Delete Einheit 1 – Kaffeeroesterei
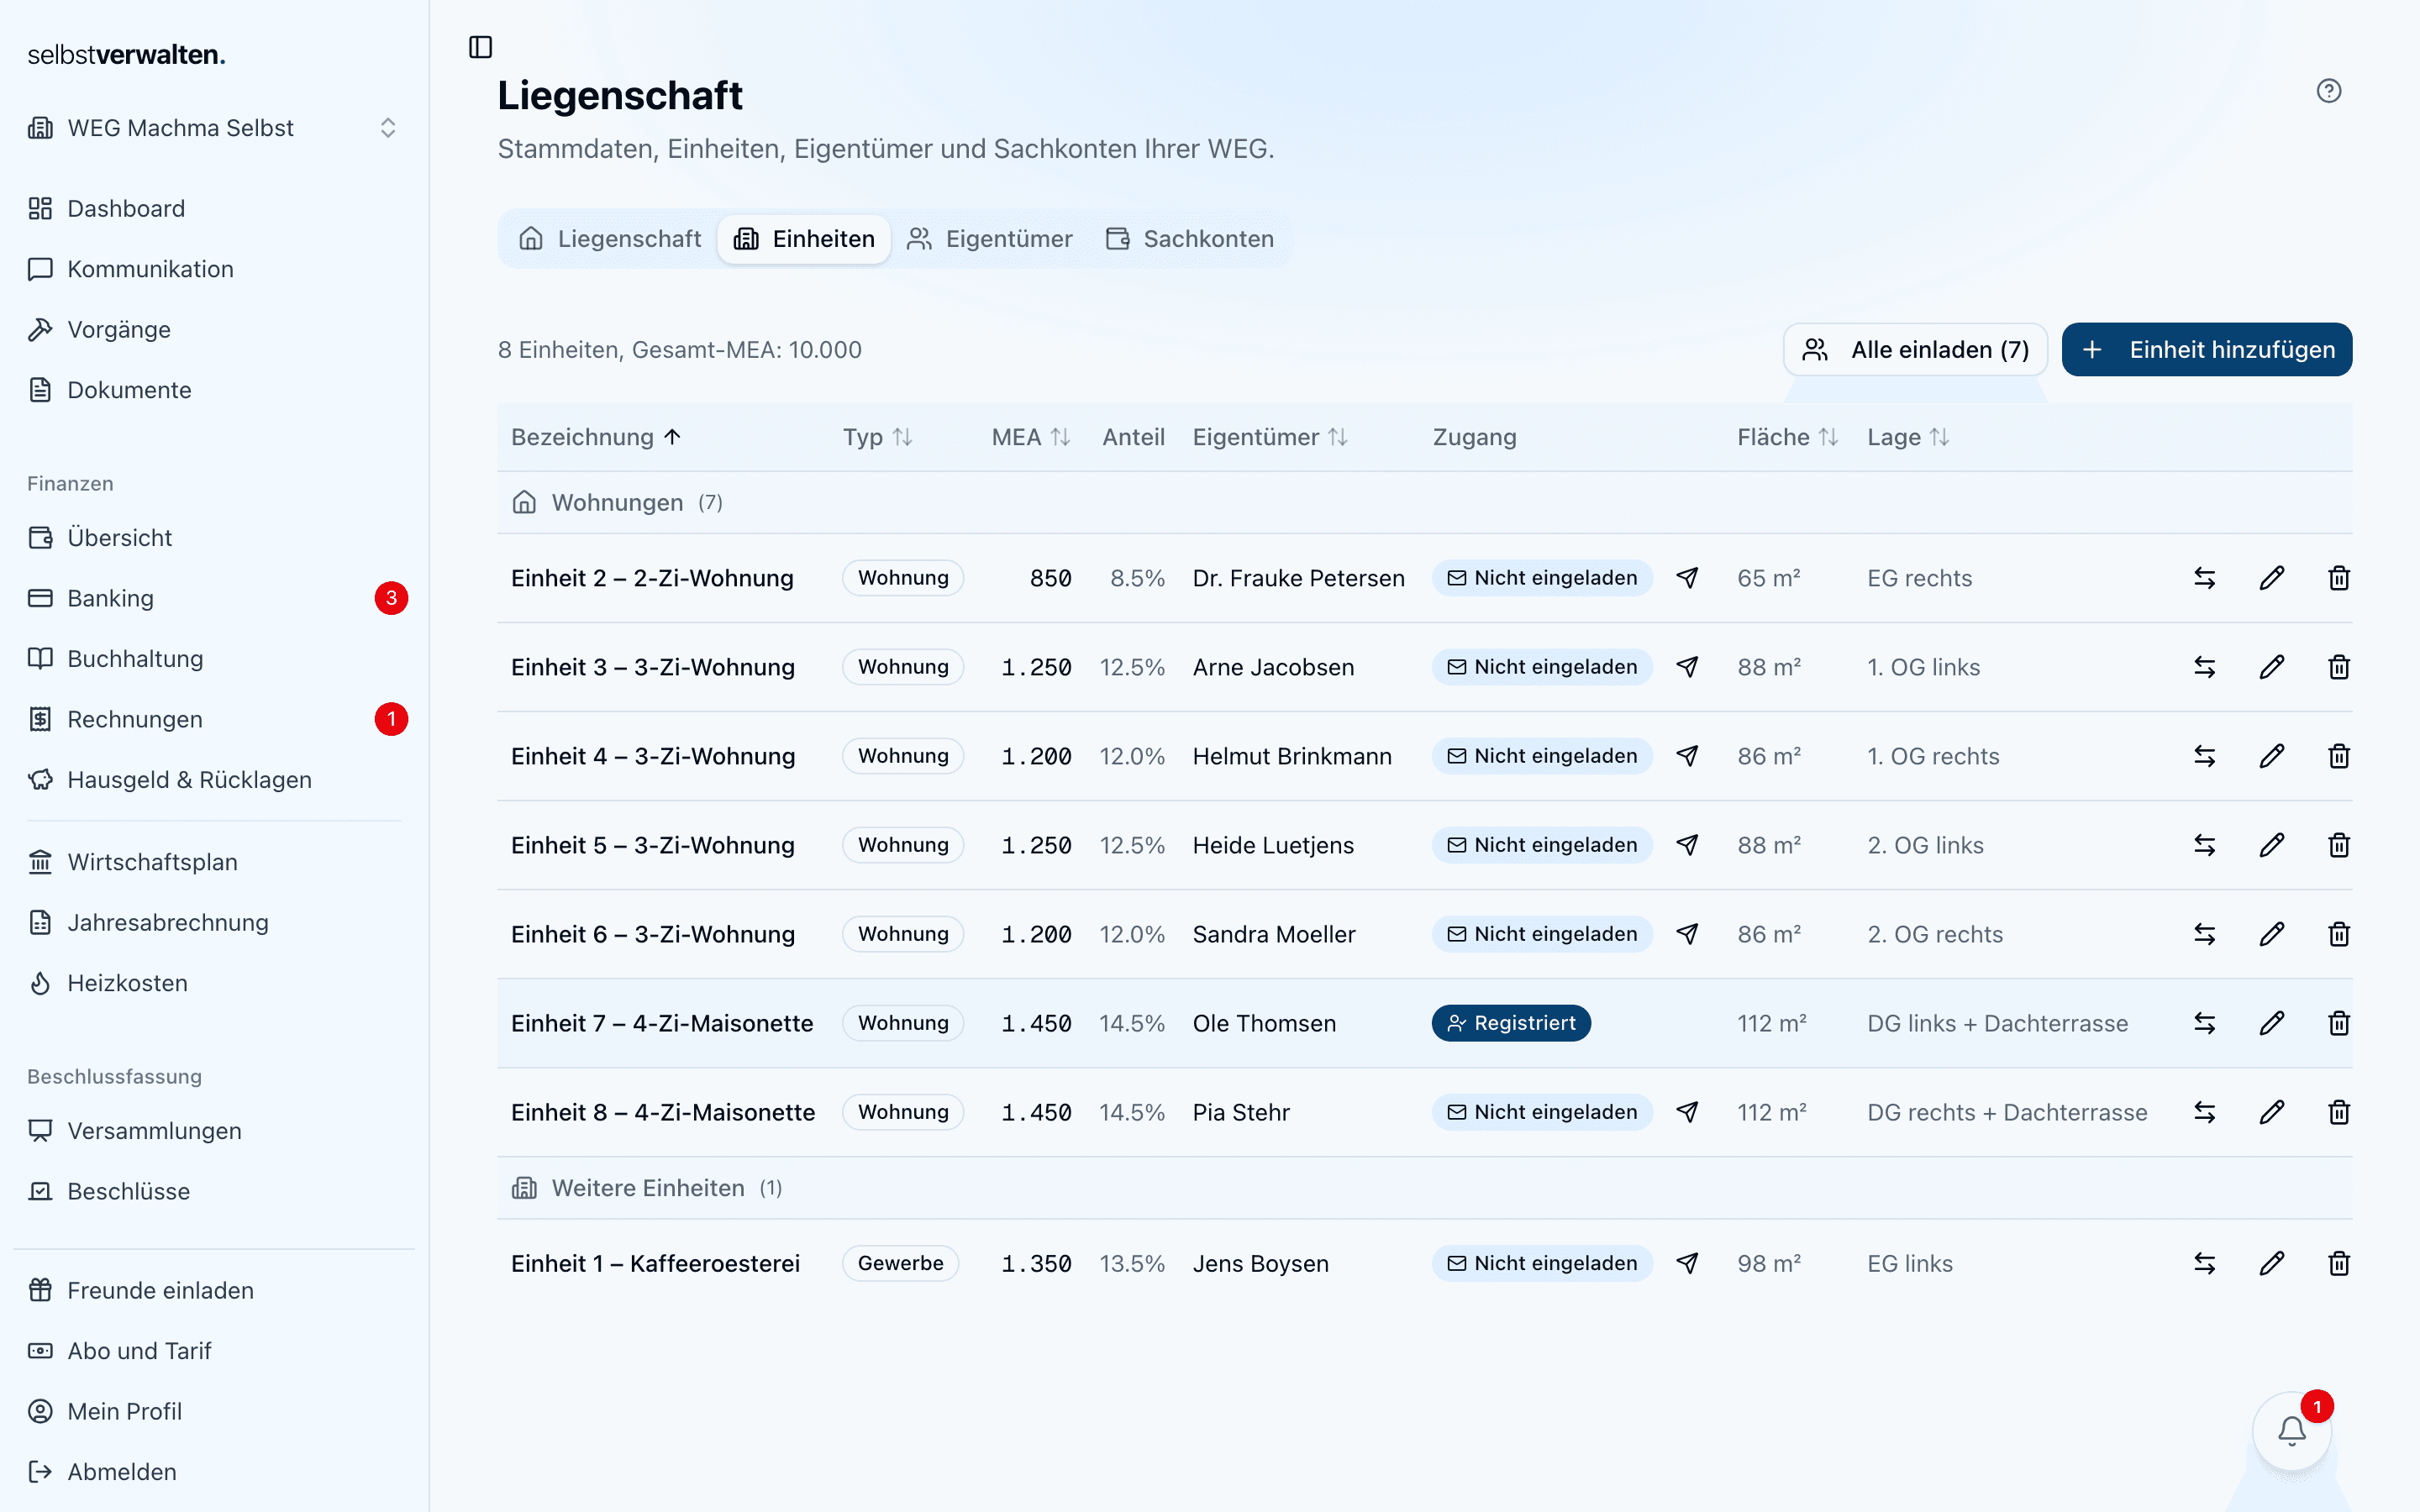 (2339, 1263)
